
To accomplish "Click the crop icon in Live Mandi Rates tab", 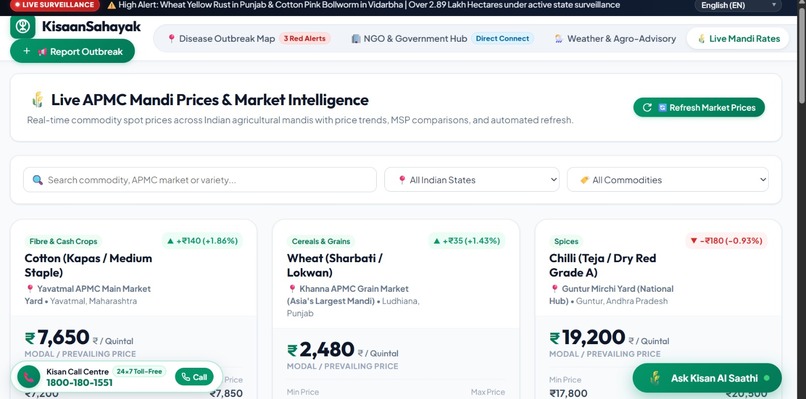I will click(x=701, y=39).
